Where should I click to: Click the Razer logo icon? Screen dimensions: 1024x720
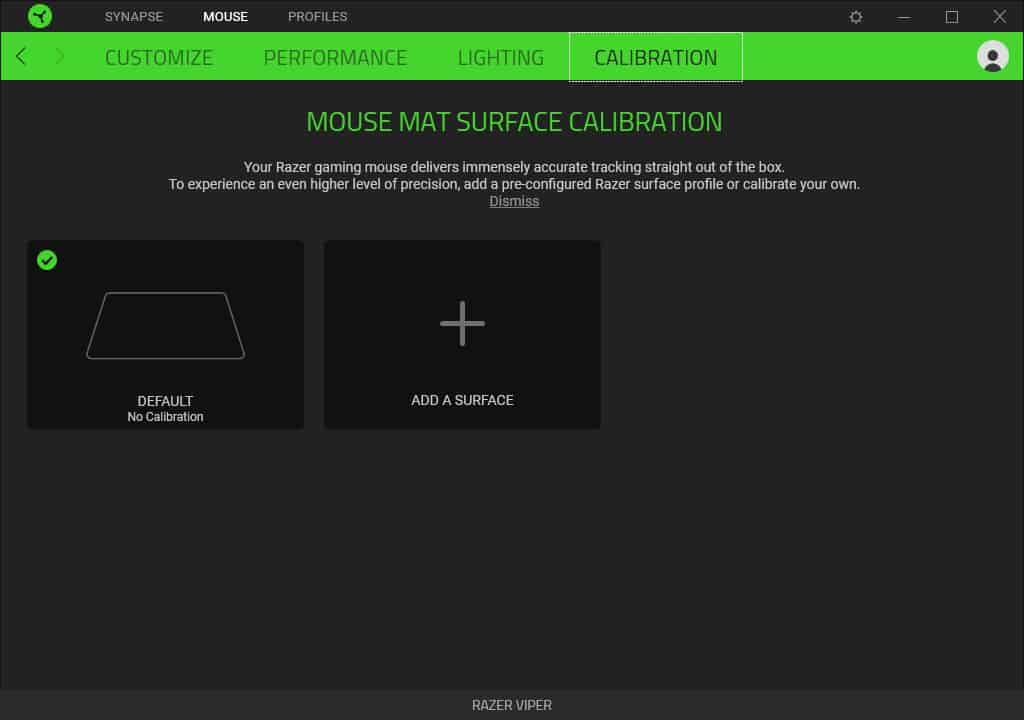coord(40,16)
